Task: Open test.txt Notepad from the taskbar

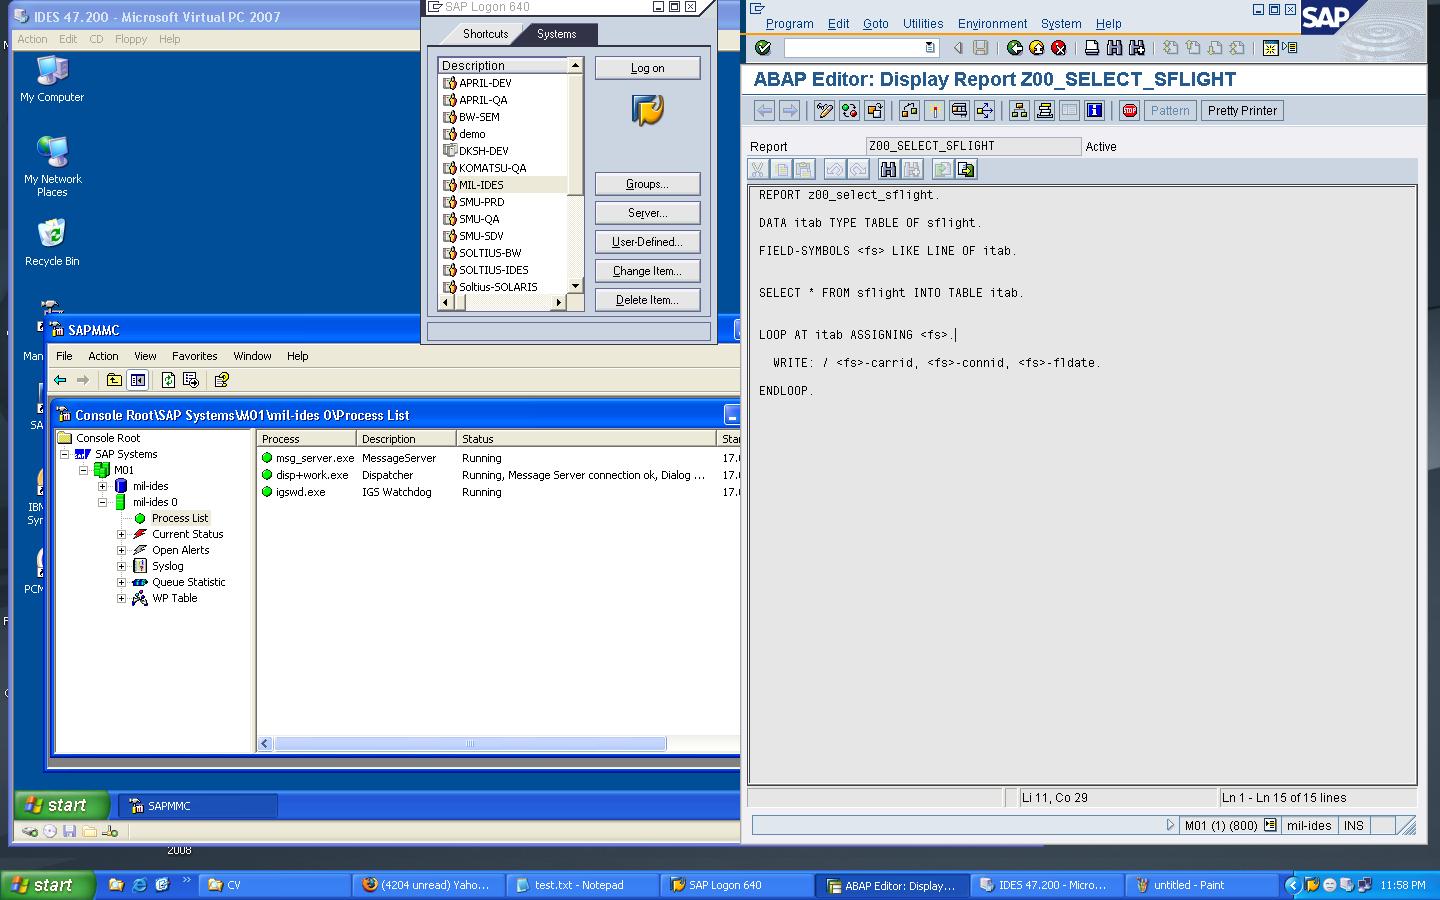Action: click(x=580, y=885)
